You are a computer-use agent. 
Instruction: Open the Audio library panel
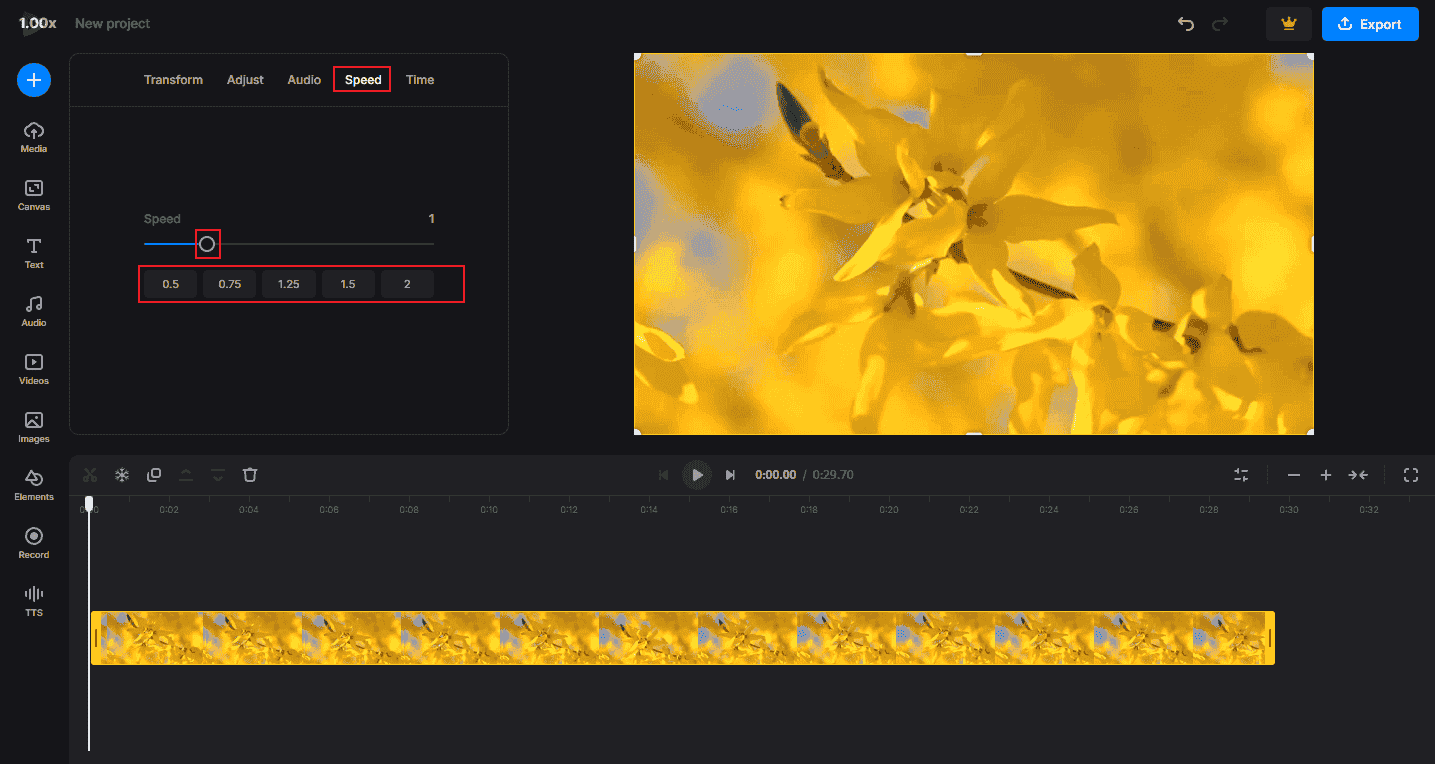tap(33, 311)
